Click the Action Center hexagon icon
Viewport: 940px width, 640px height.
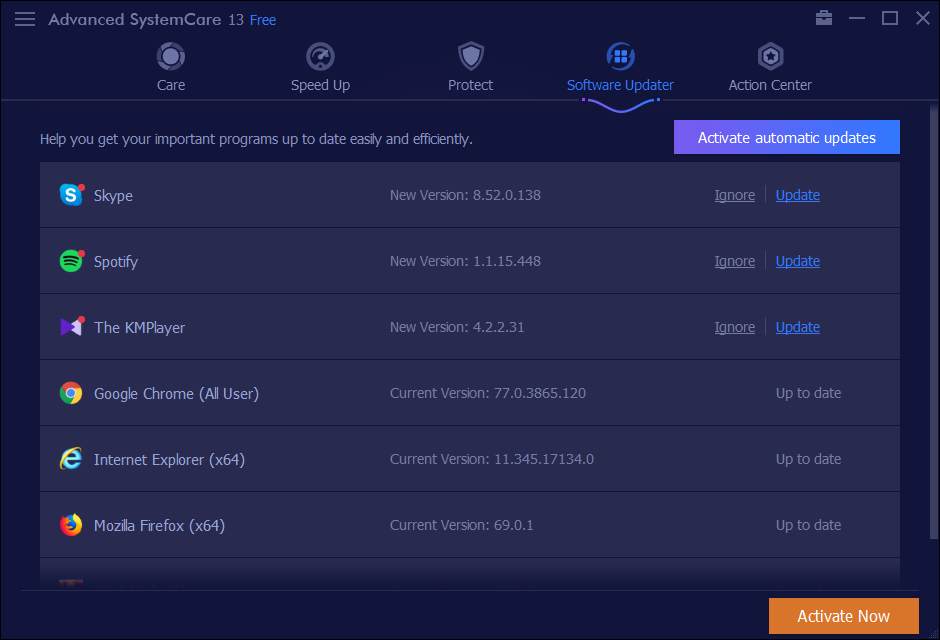tap(770, 56)
